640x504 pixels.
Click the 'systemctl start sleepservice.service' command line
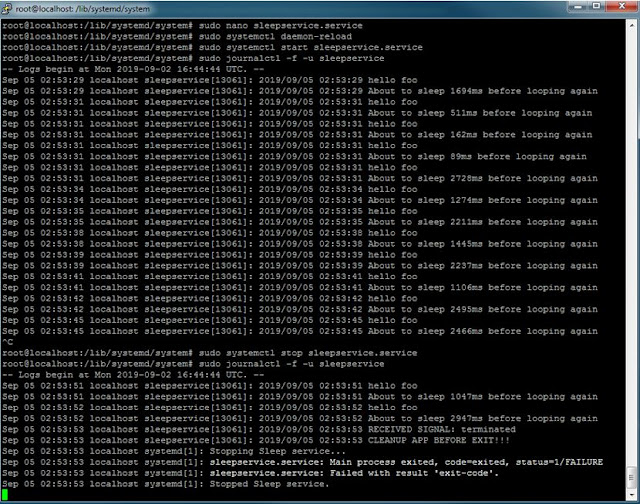[212, 47]
